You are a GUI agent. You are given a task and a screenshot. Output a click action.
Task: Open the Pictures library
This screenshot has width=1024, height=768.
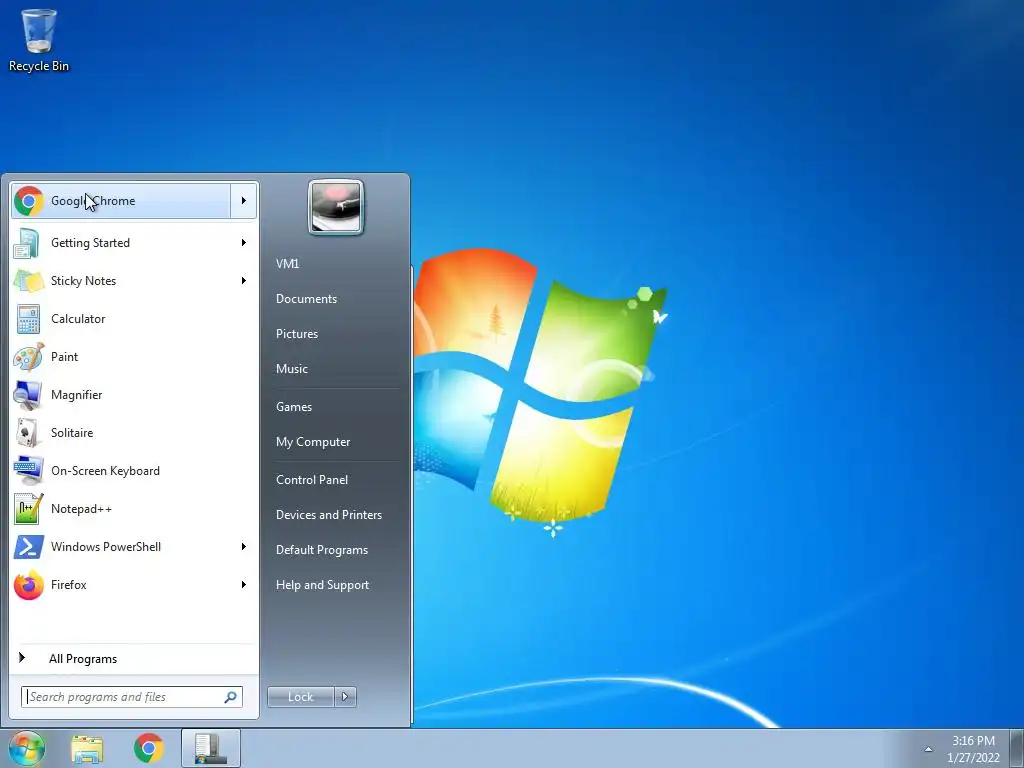tap(297, 334)
